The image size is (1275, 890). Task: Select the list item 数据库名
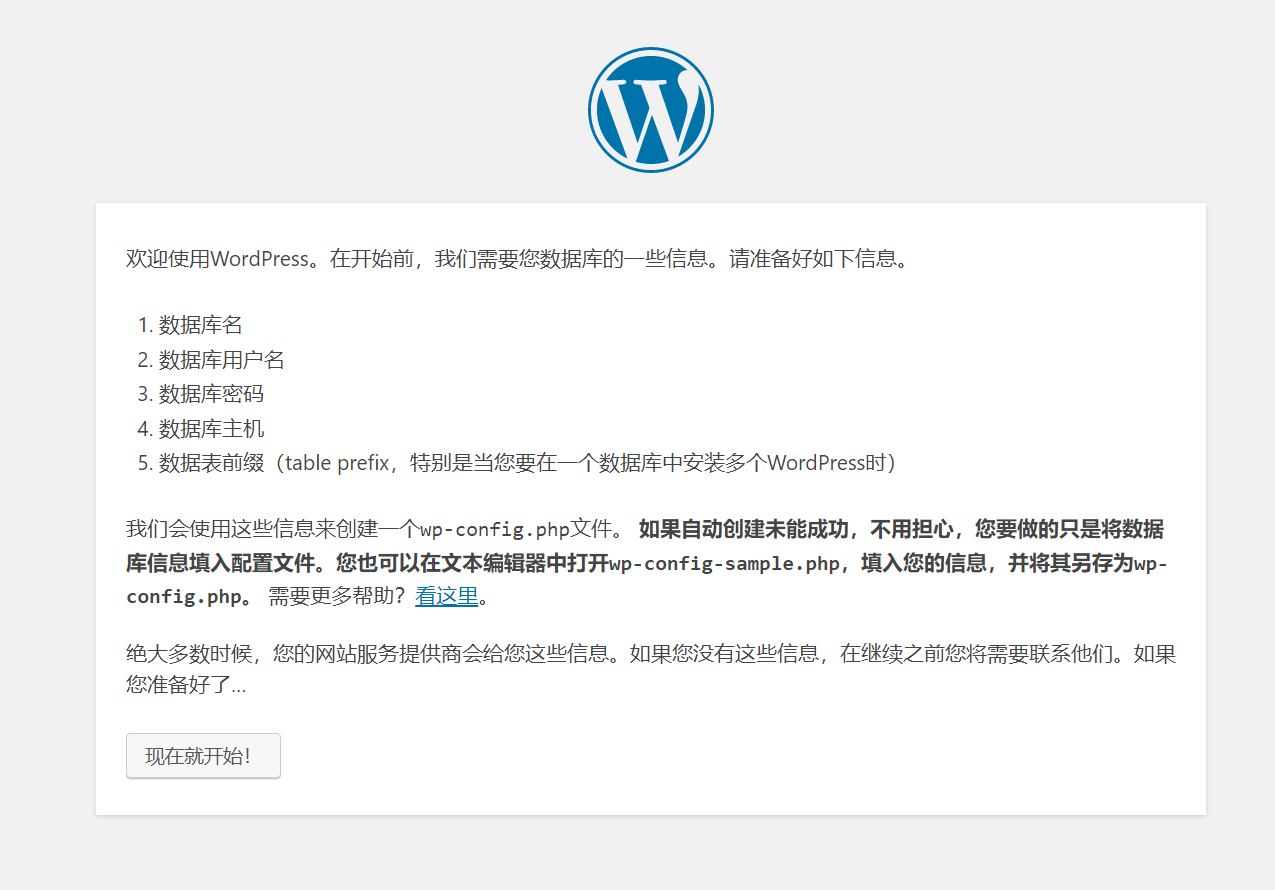pos(200,325)
